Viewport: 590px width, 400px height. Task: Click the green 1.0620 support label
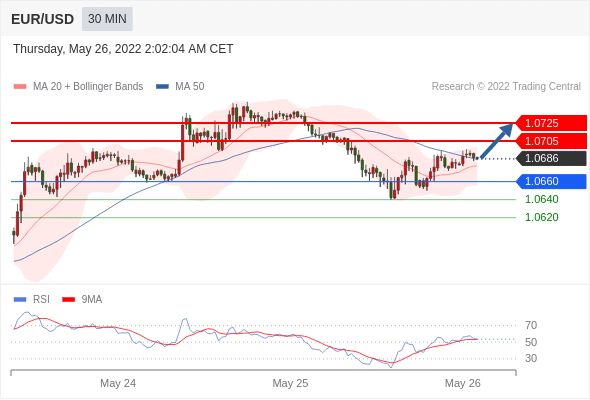click(542, 217)
